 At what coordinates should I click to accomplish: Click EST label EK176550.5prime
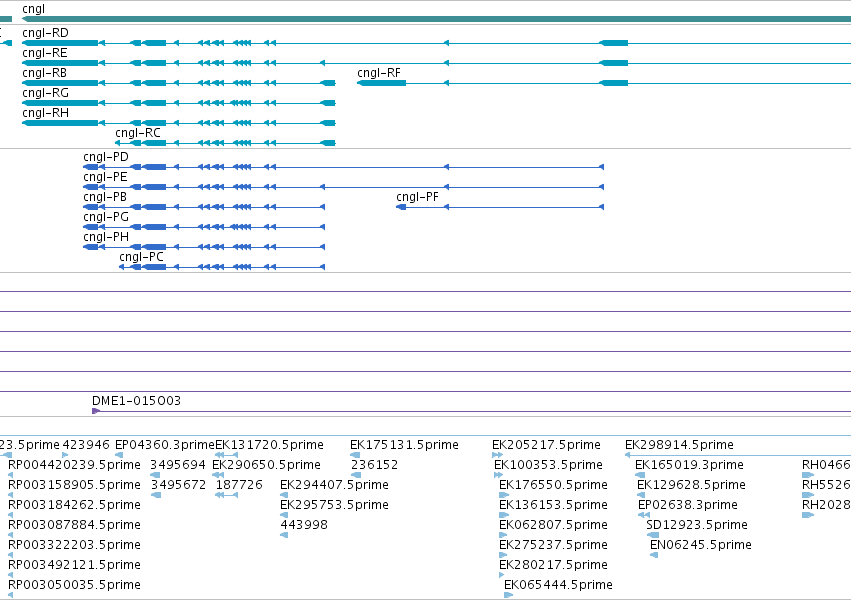[553, 486]
